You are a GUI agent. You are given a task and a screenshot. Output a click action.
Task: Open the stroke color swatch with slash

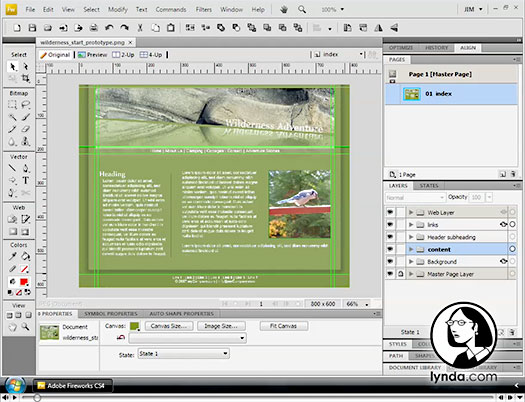(x=24, y=269)
